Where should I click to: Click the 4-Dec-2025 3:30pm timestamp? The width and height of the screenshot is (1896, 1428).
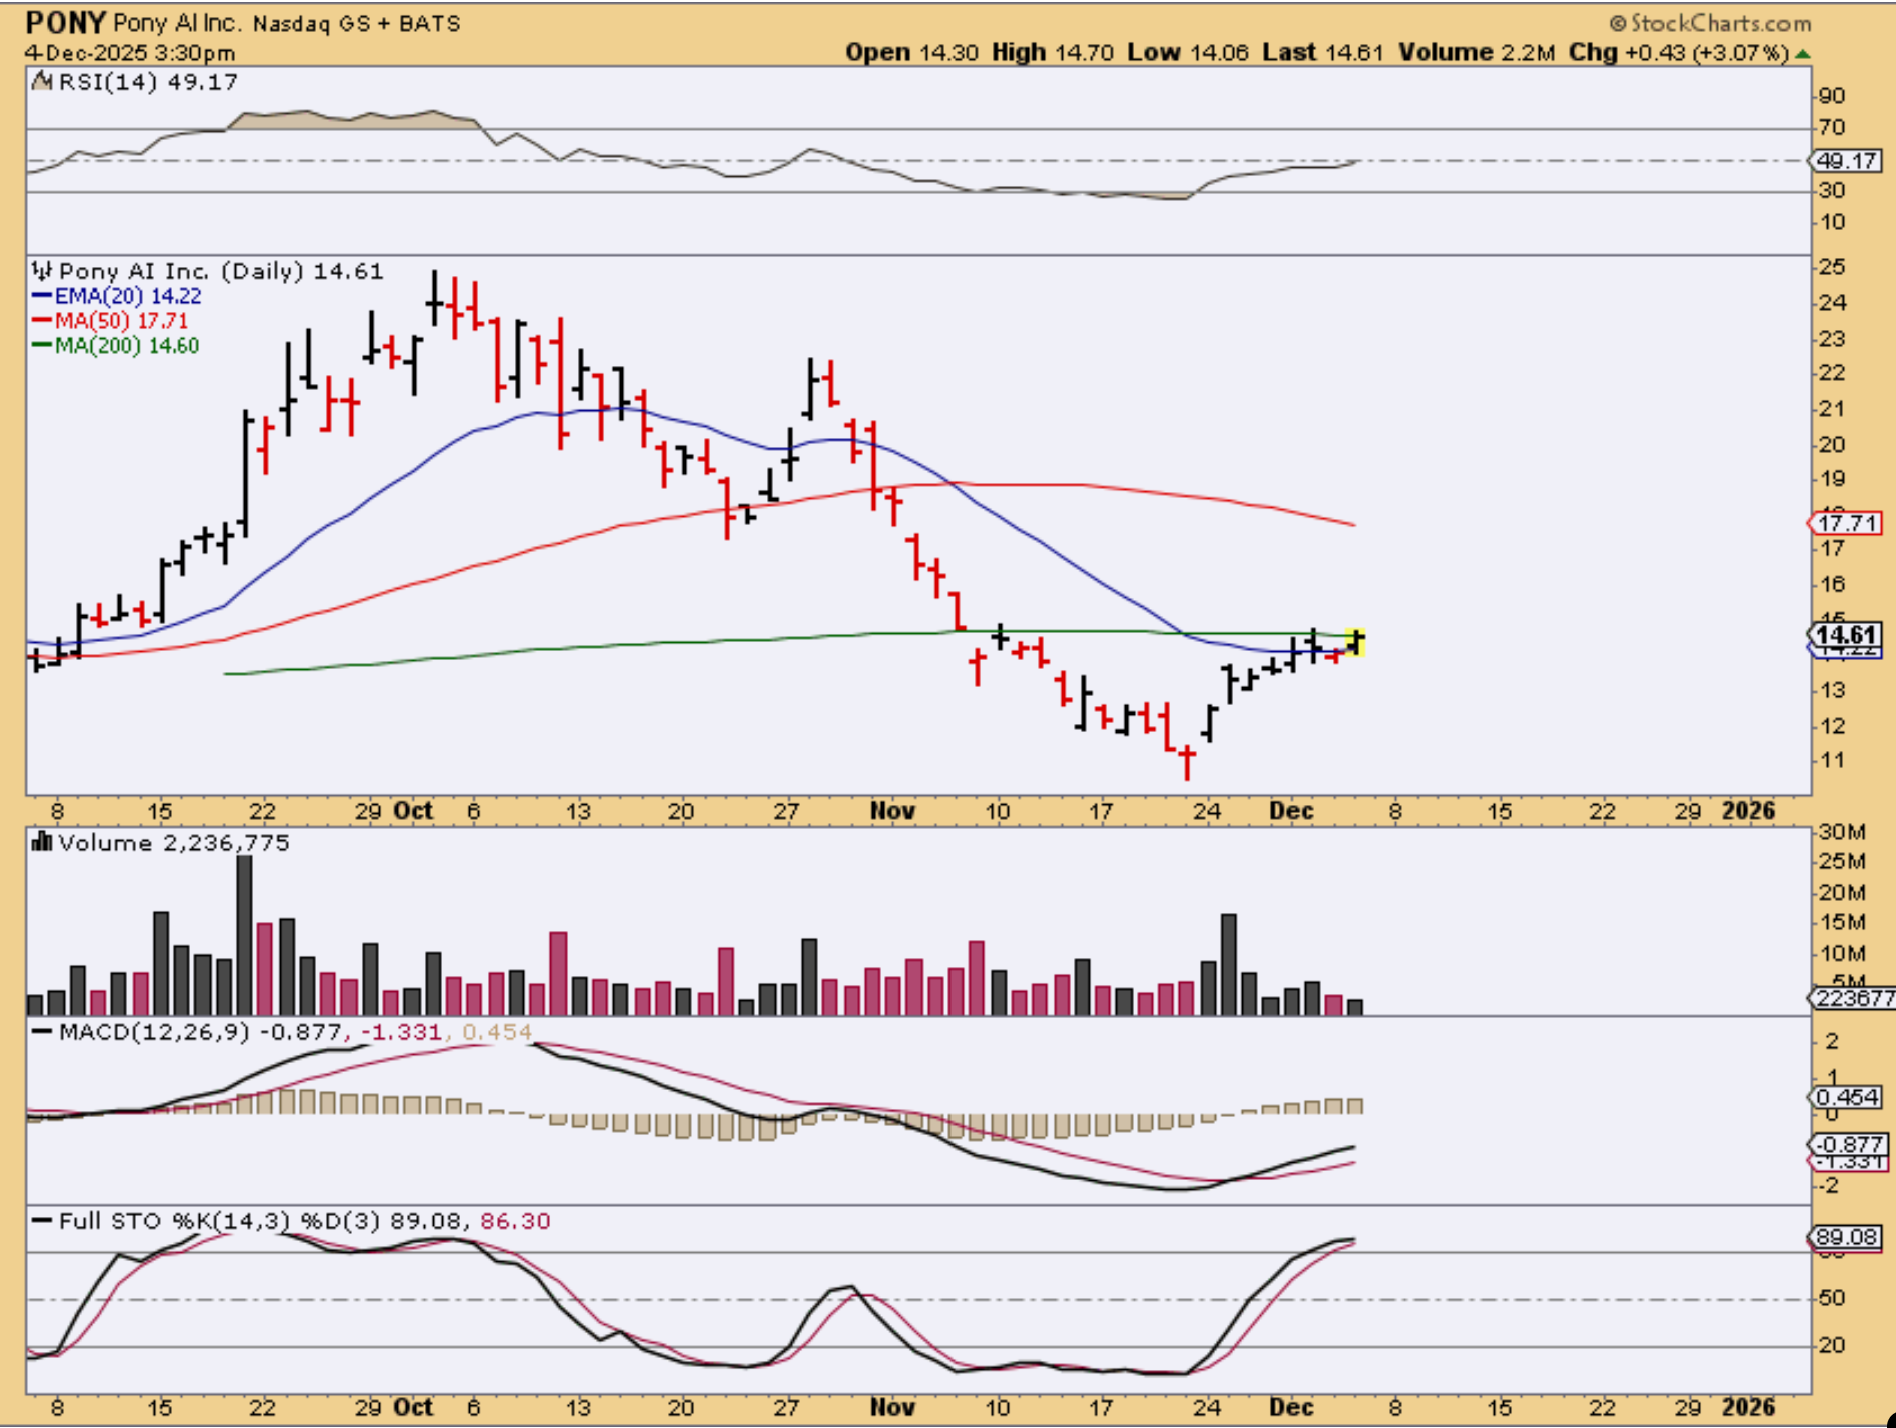(130, 53)
